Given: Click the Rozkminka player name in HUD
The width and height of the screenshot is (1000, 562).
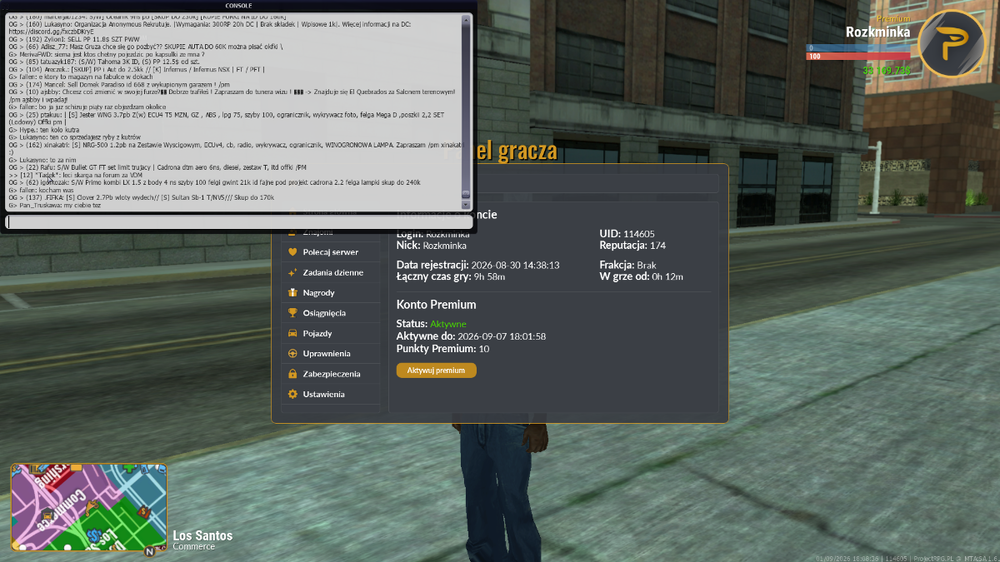Looking at the screenshot, I should tap(878, 32).
